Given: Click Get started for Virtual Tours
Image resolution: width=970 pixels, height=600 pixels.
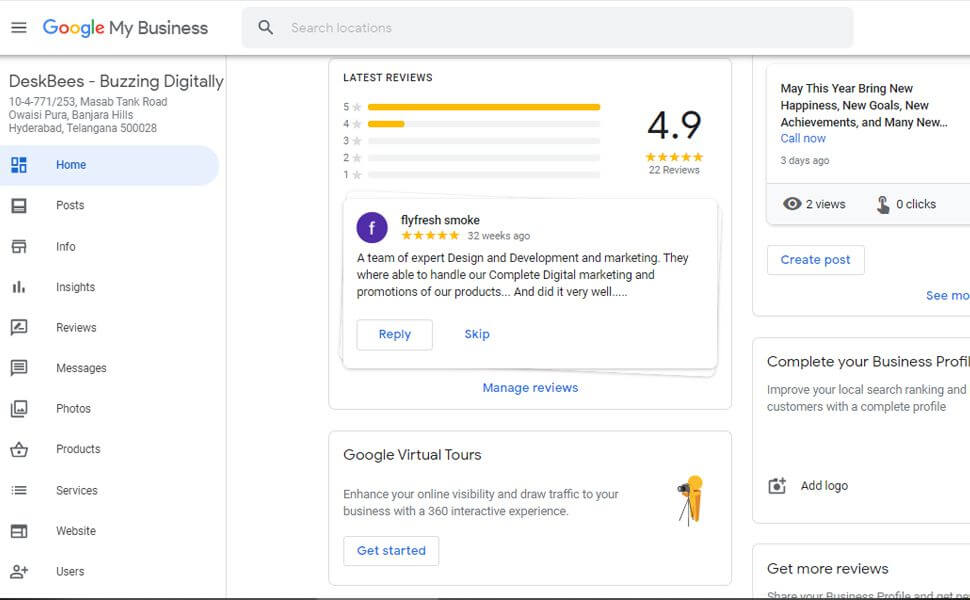Looking at the screenshot, I should [391, 551].
